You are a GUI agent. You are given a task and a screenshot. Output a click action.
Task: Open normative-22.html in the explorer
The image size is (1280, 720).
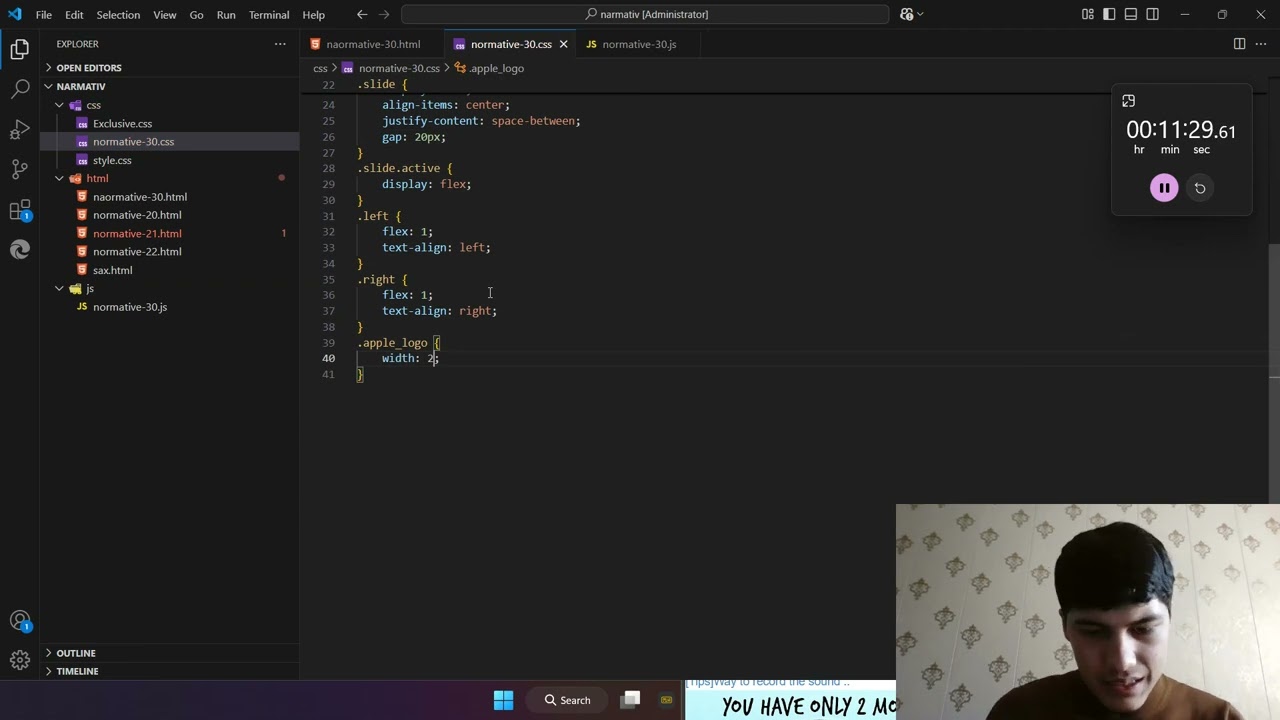click(x=137, y=252)
